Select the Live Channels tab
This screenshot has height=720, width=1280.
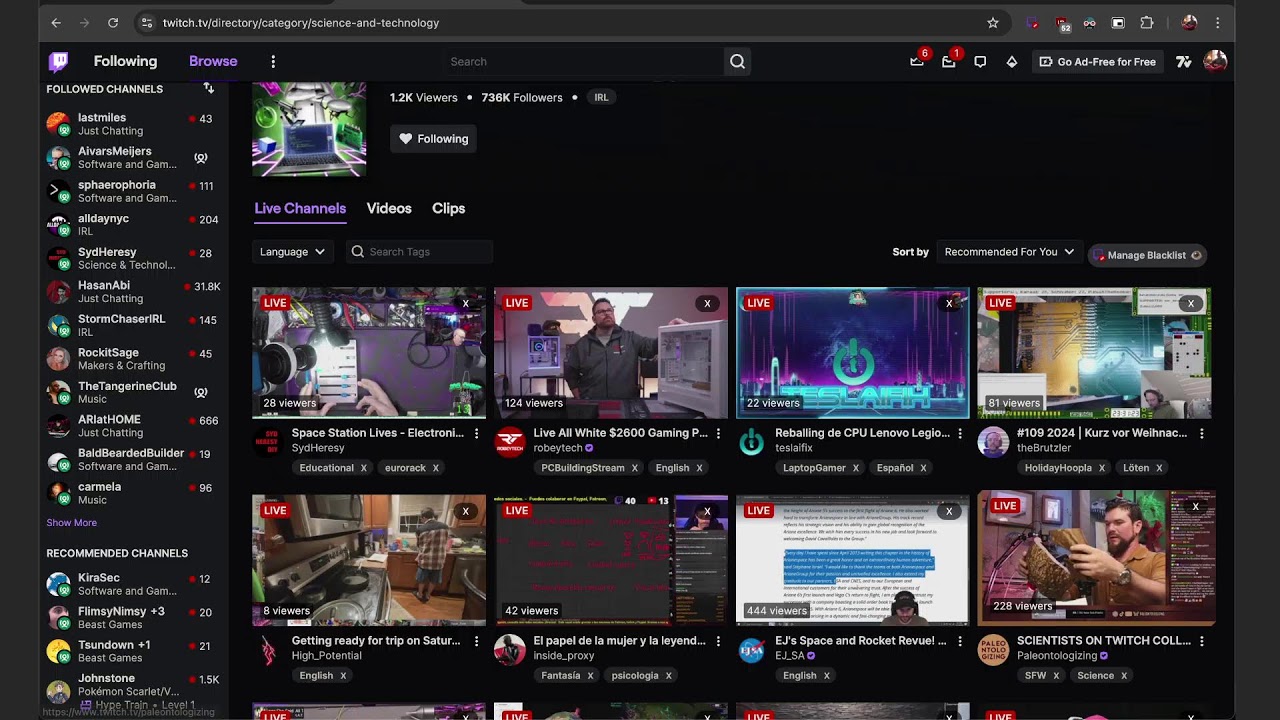tap(300, 208)
